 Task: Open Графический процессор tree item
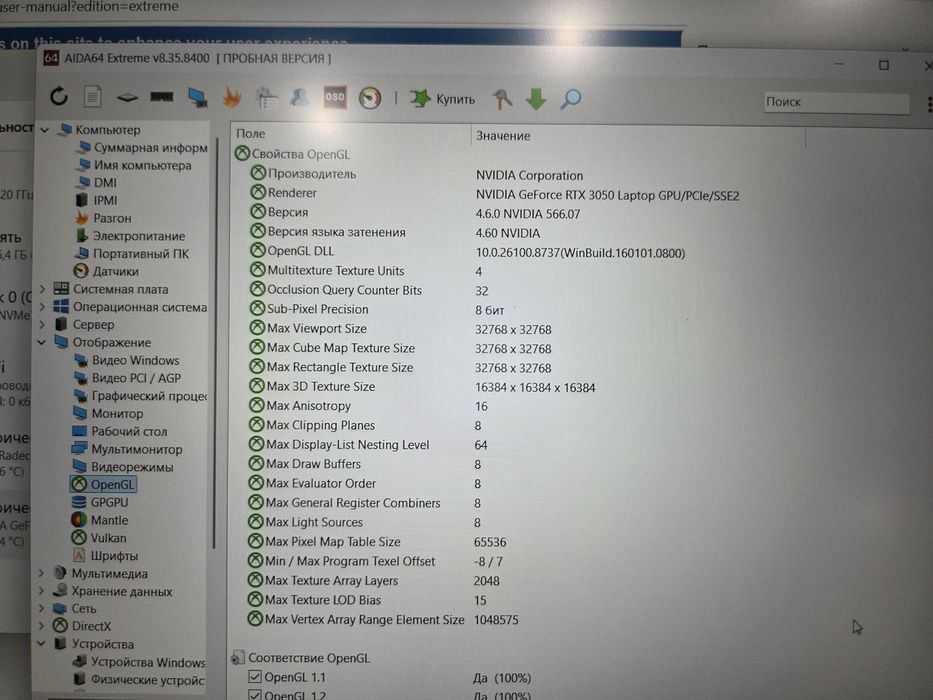pyautogui.click(x=140, y=396)
